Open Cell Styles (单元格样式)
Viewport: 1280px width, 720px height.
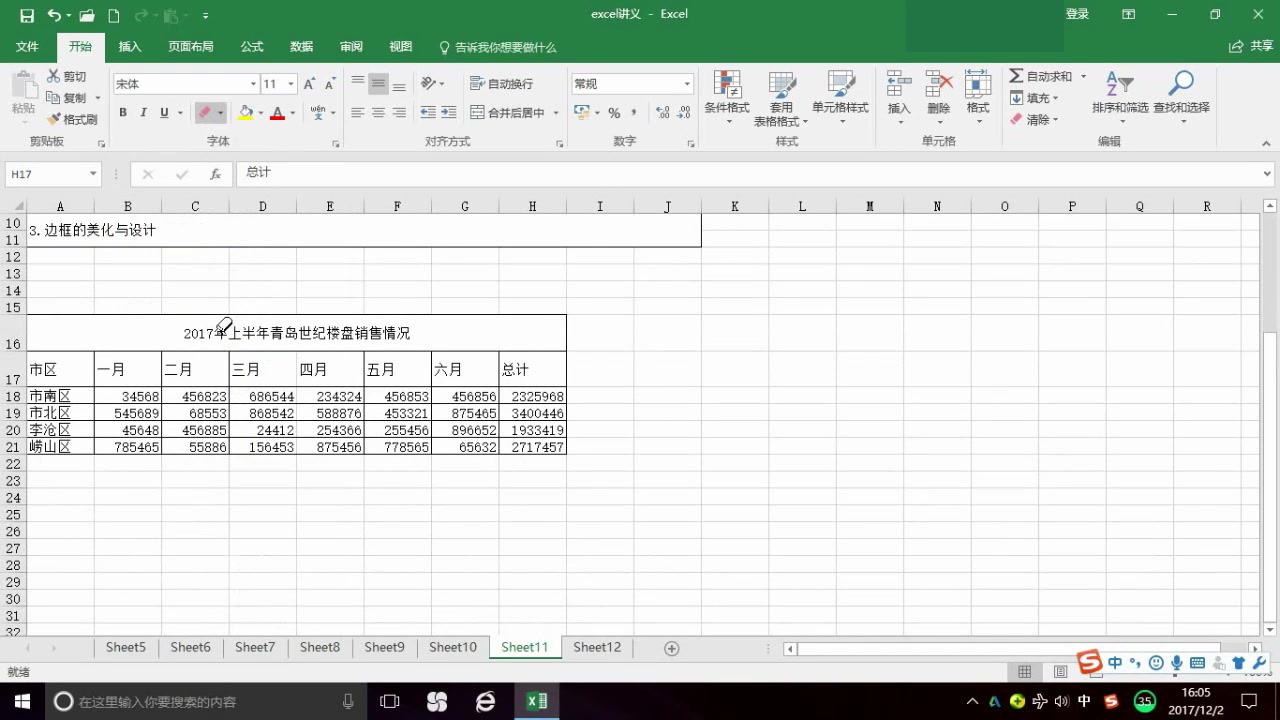click(840, 97)
